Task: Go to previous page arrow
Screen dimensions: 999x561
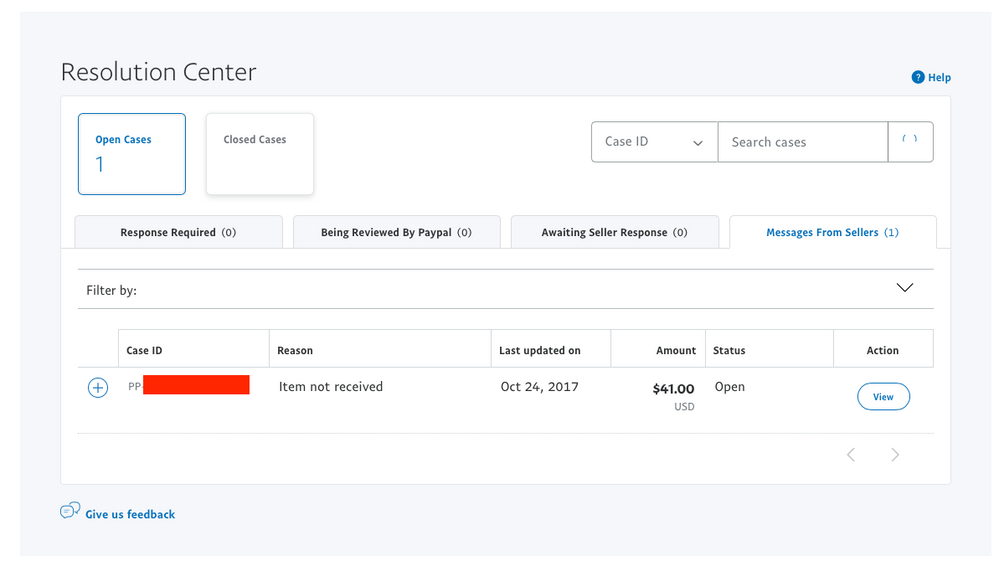Action: click(851, 455)
